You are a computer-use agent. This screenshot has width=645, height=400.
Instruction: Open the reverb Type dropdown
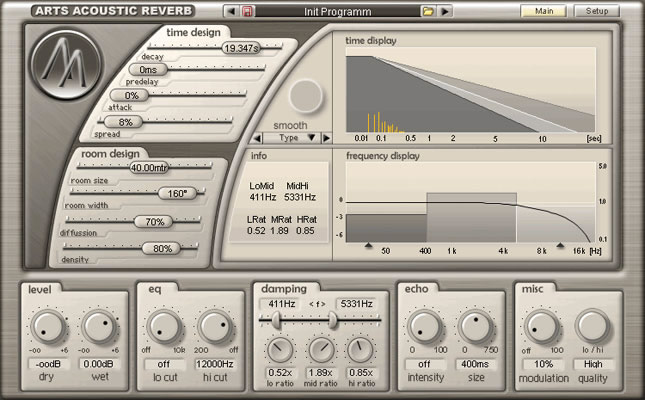[290, 137]
